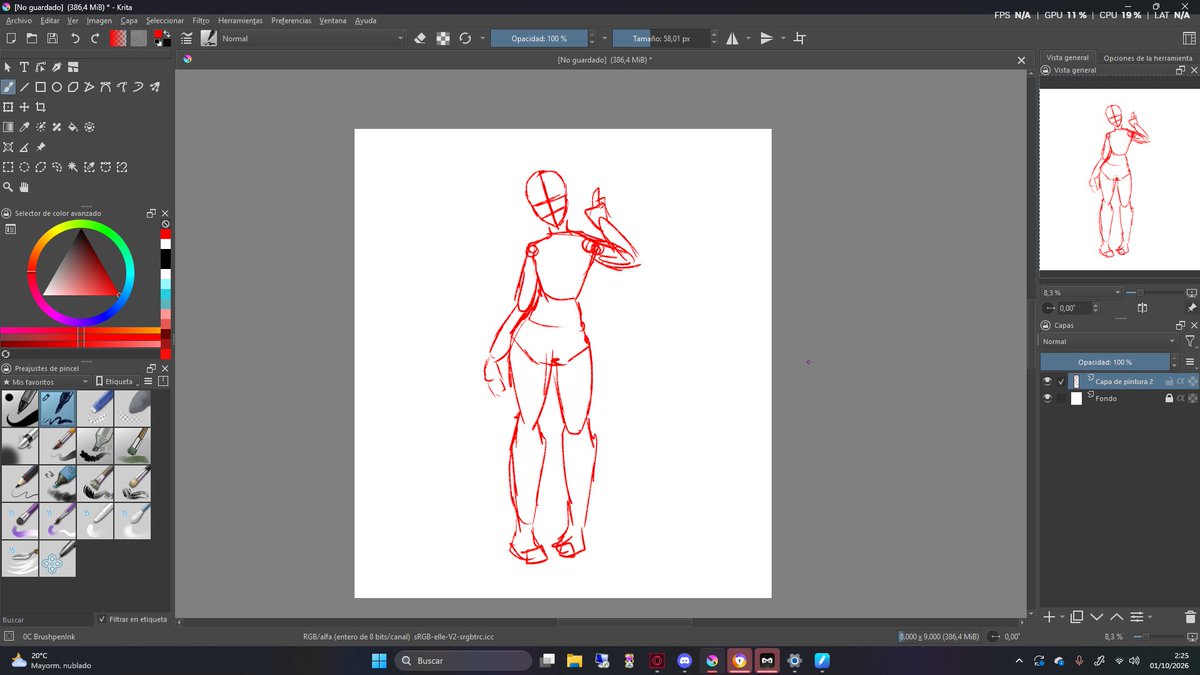Select the Elliptical Selection tool

tap(24, 167)
